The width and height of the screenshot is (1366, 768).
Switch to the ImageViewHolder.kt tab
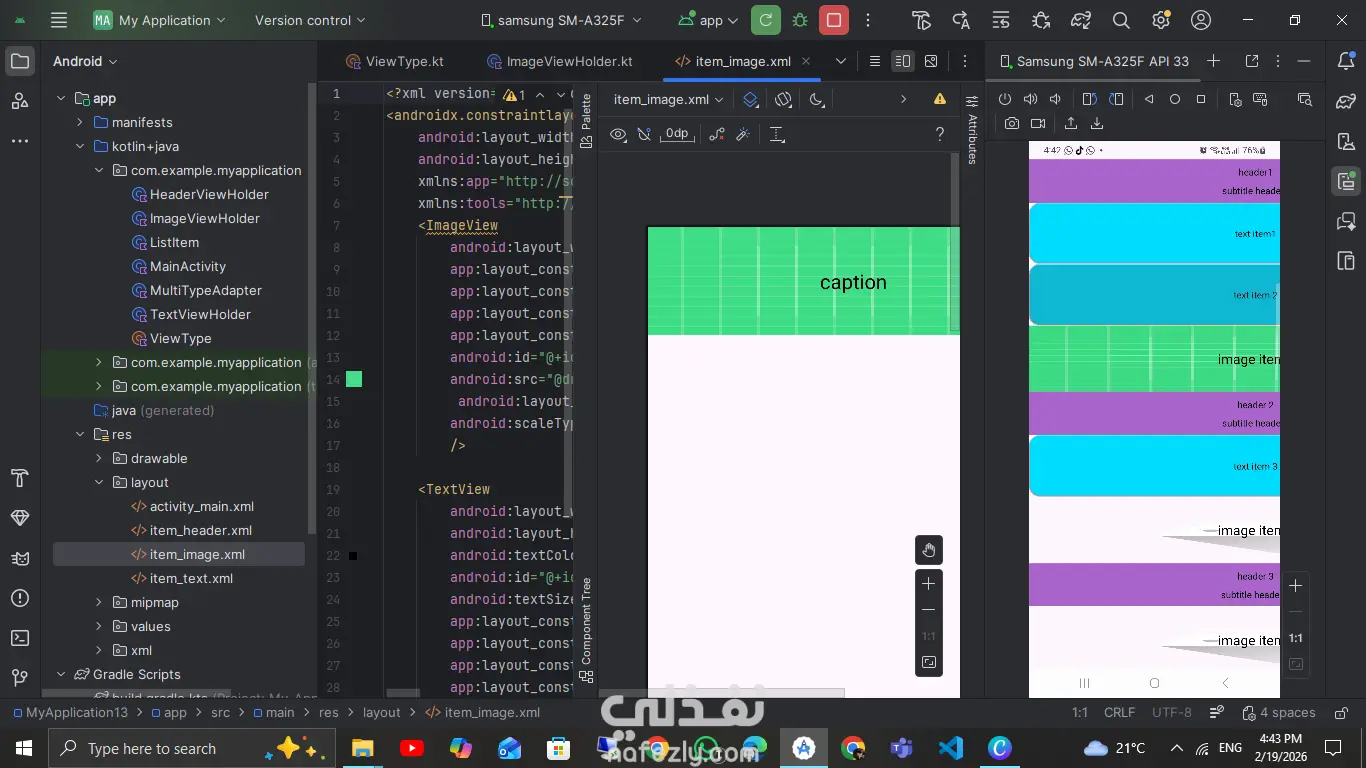tap(569, 61)
